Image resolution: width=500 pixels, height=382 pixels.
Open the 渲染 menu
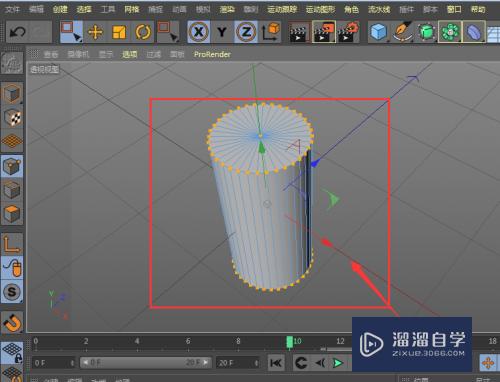227,9
